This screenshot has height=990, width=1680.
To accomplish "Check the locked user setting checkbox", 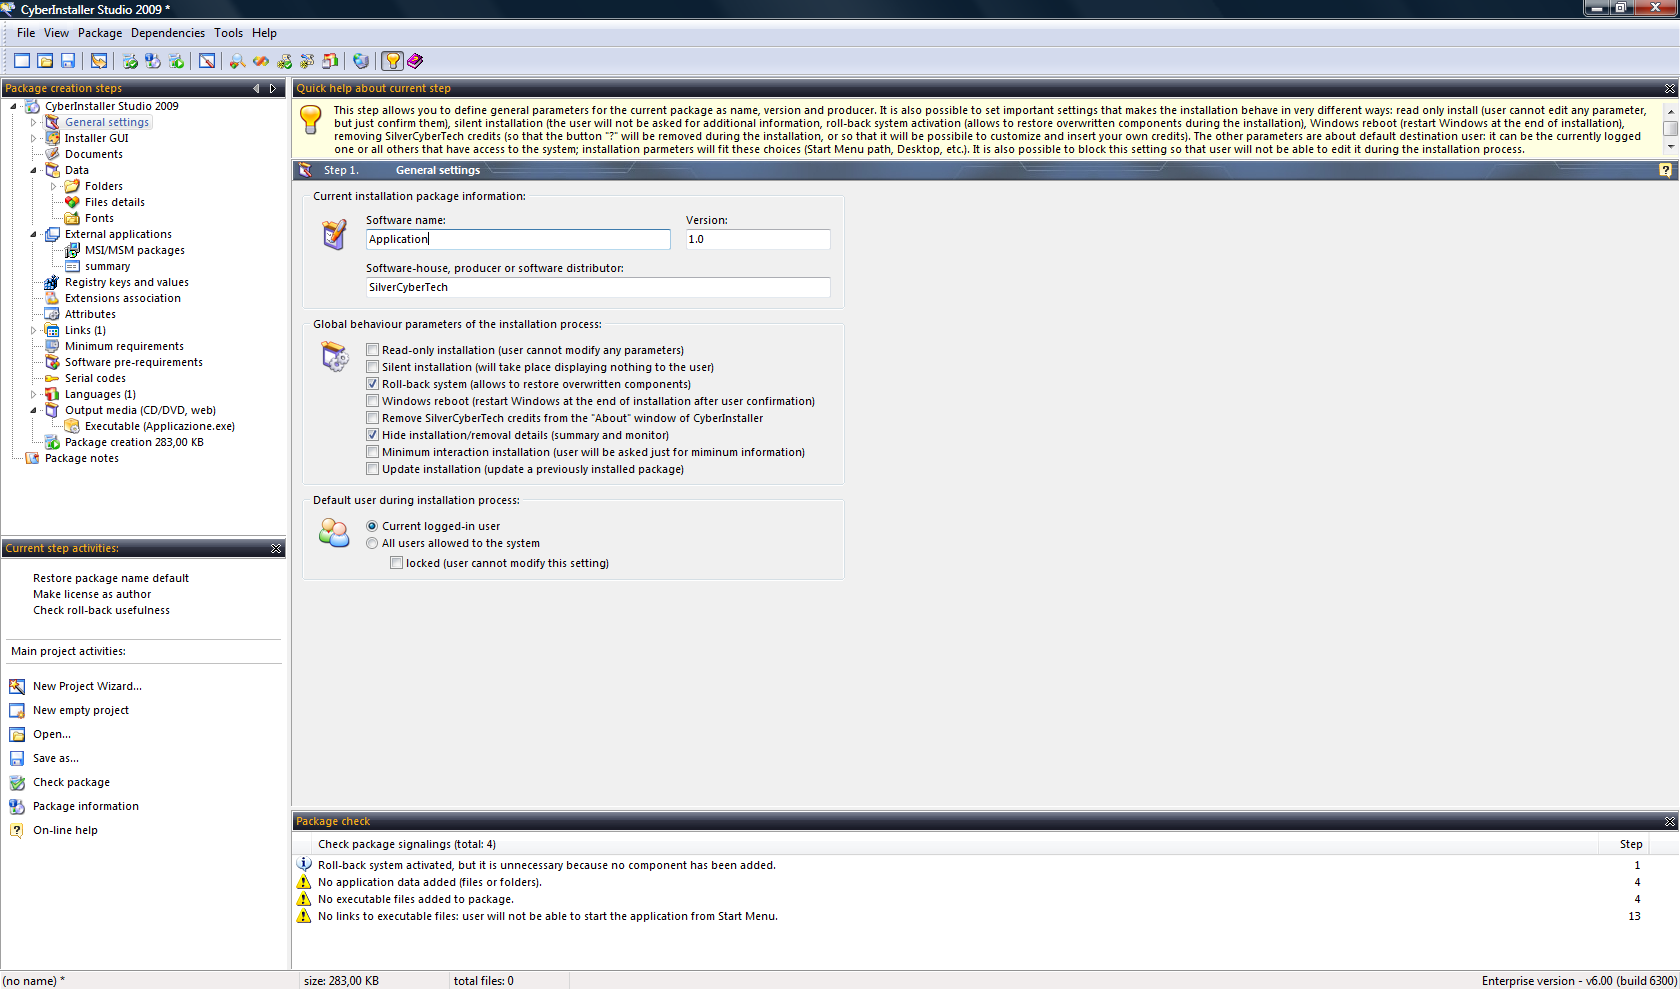I will point(396,563).
